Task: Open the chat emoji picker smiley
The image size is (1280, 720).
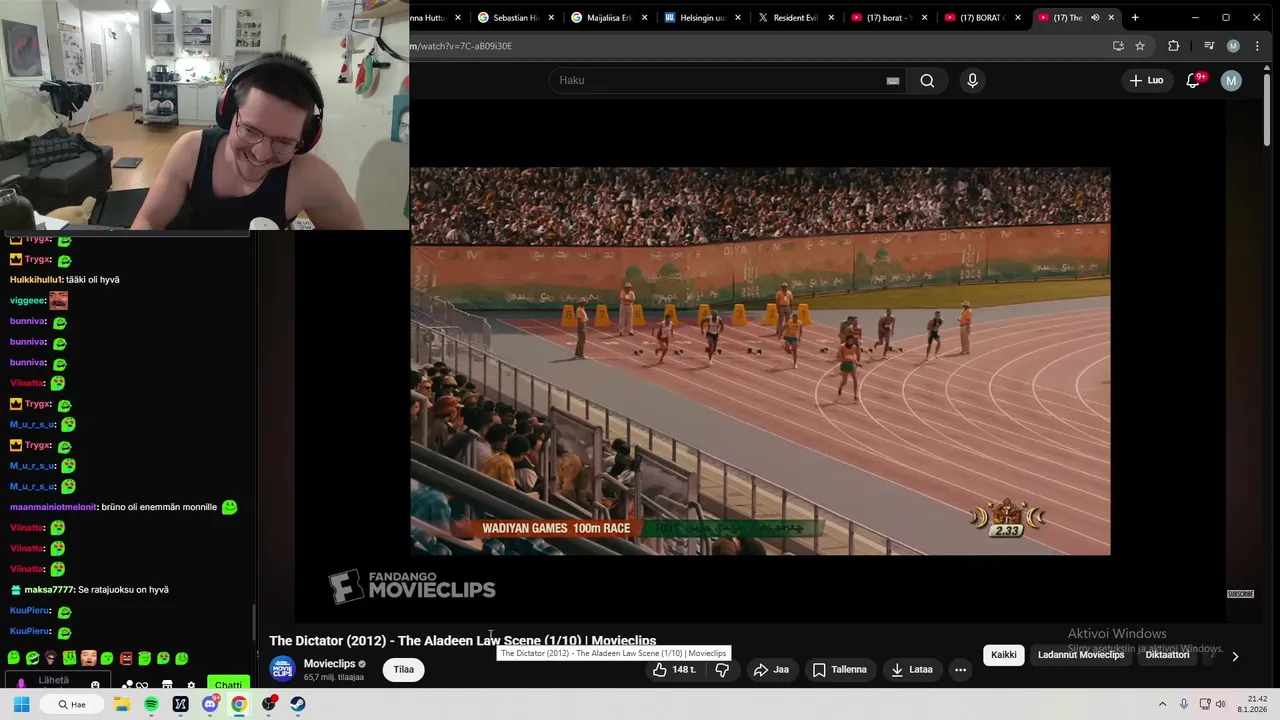Action: point(96,685)
